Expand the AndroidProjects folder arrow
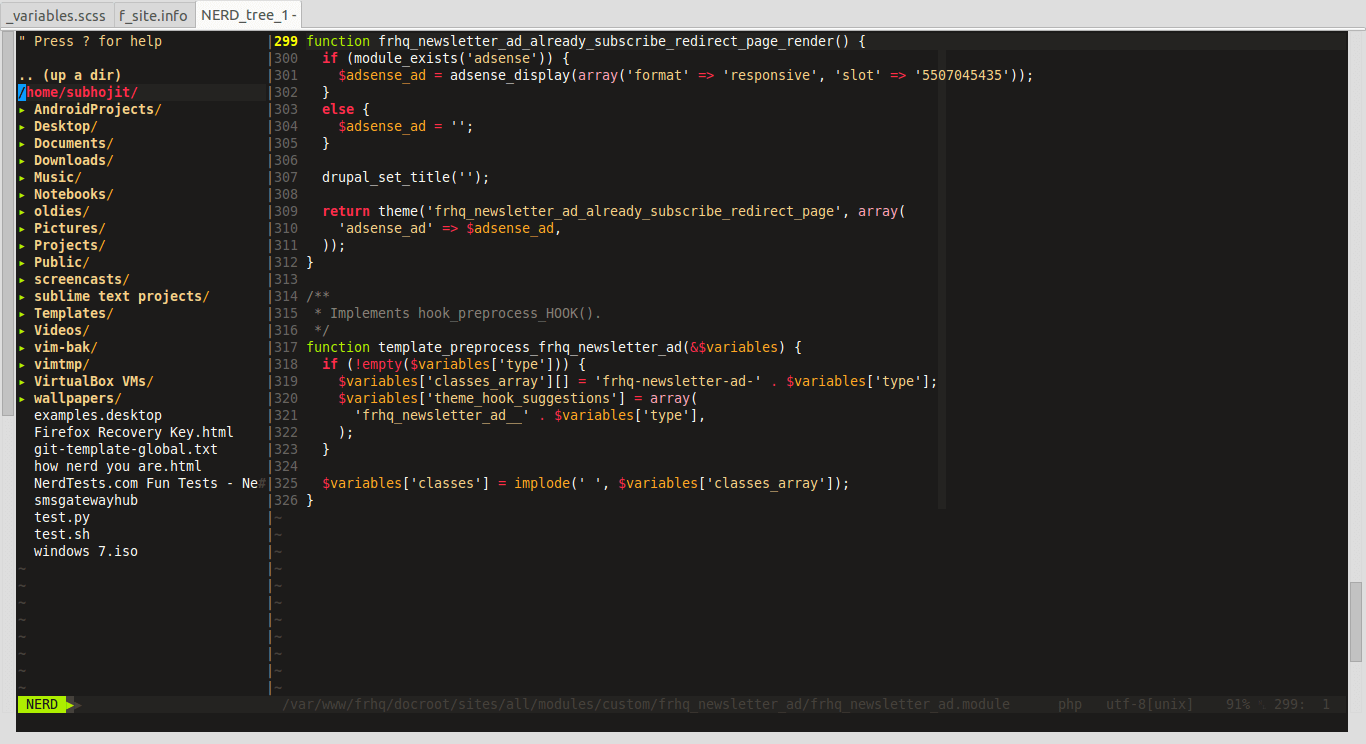 (x=22, y=110)
